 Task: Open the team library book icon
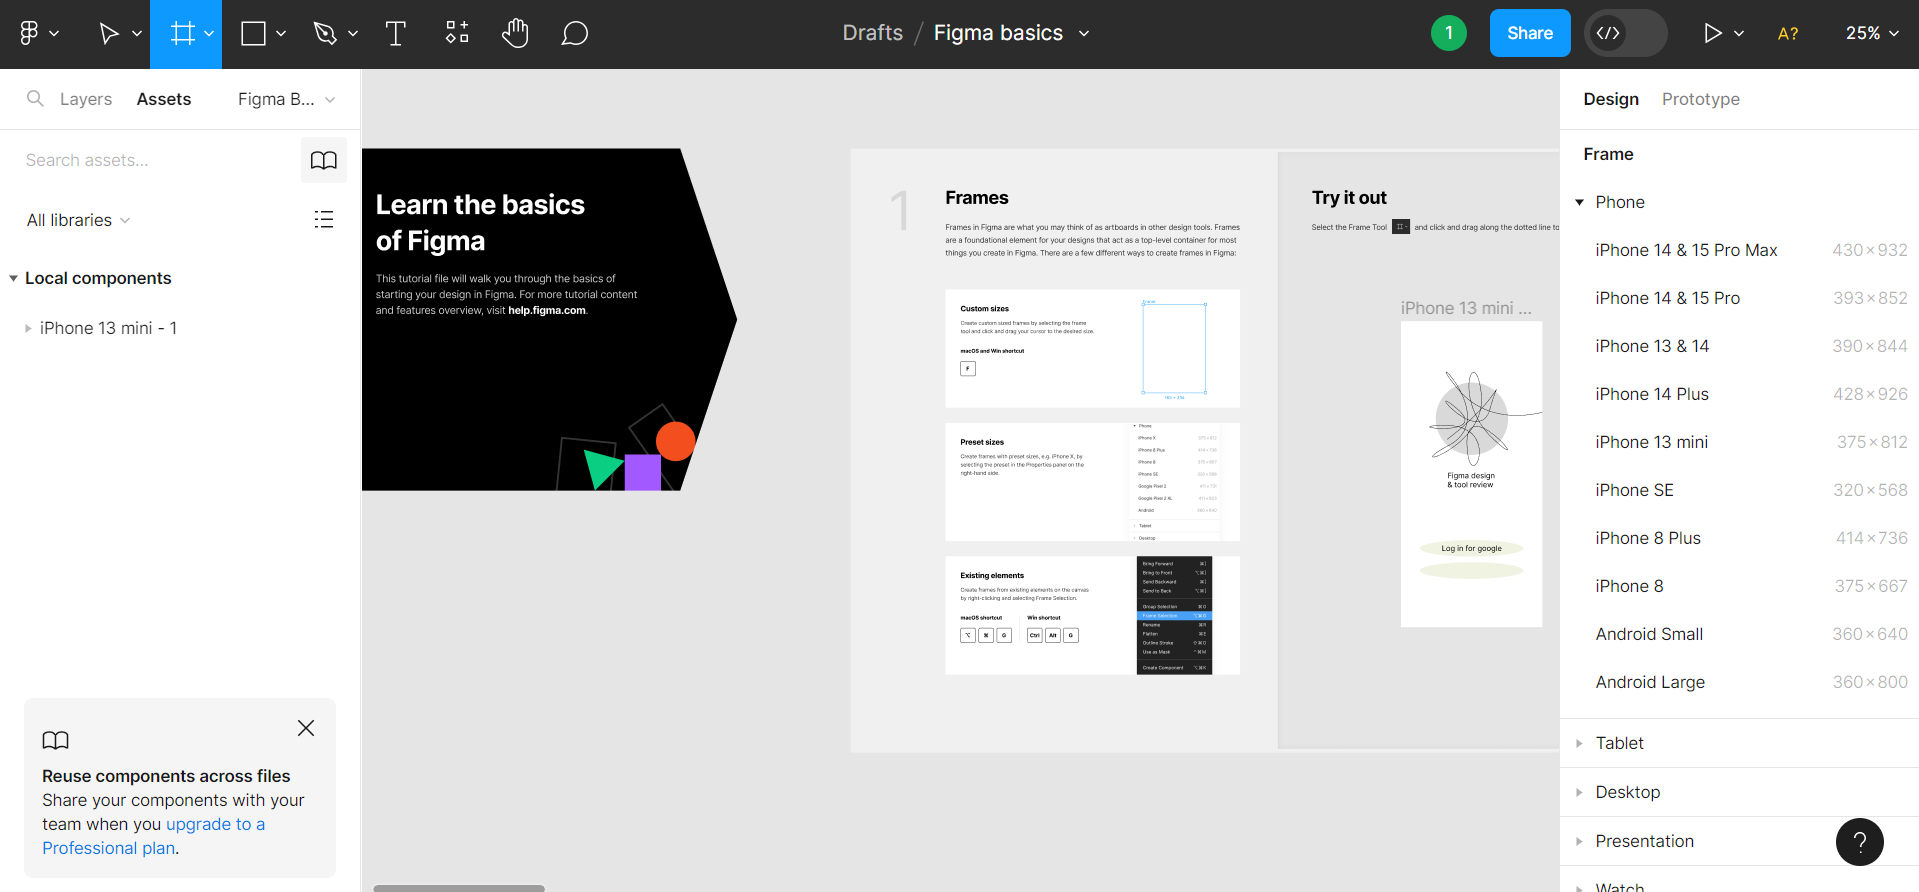pos(324,160)
